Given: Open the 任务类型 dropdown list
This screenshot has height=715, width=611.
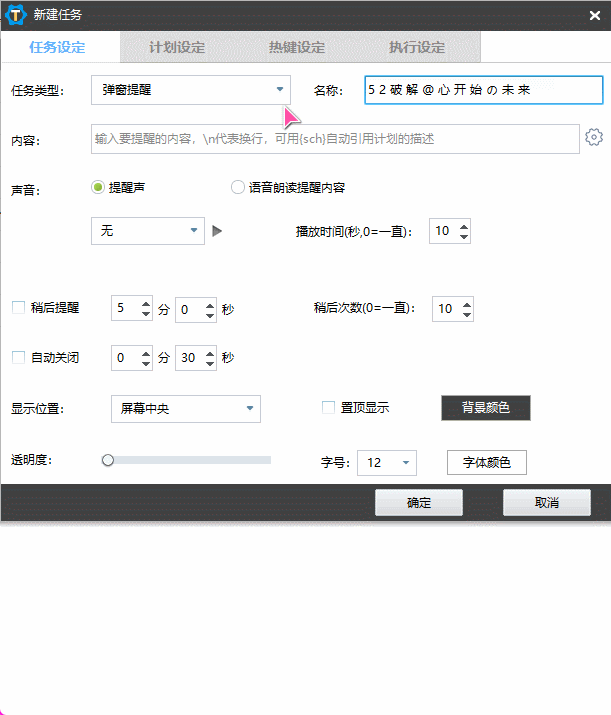Looking at the screenshot, I should point(190,90).
